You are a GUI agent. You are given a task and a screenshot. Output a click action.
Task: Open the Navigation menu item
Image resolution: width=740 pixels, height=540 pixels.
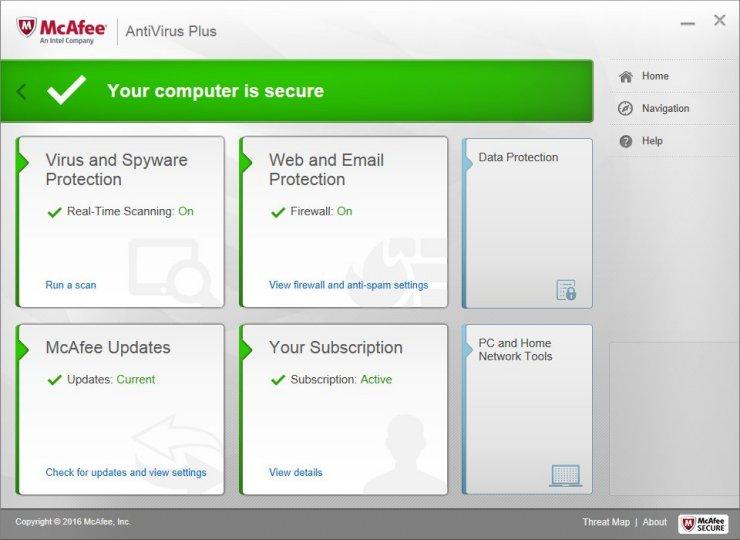coord(665,109)
